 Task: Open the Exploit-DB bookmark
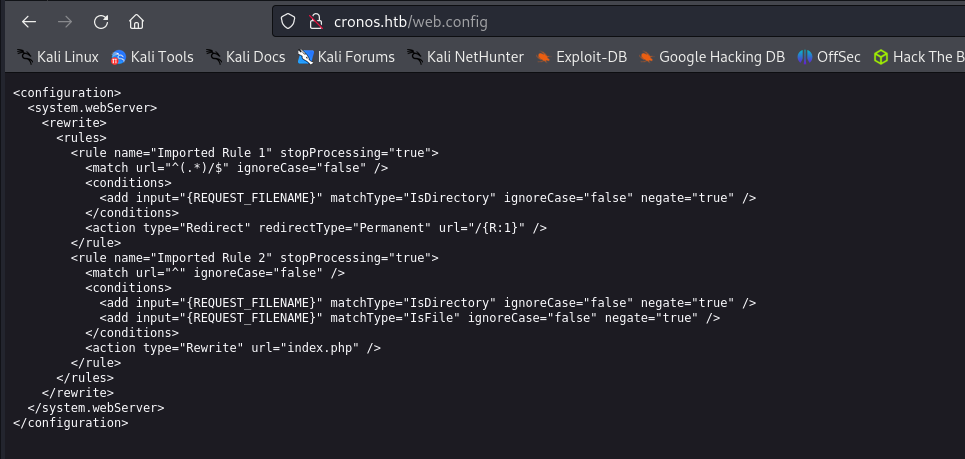(x=581, y=57)
